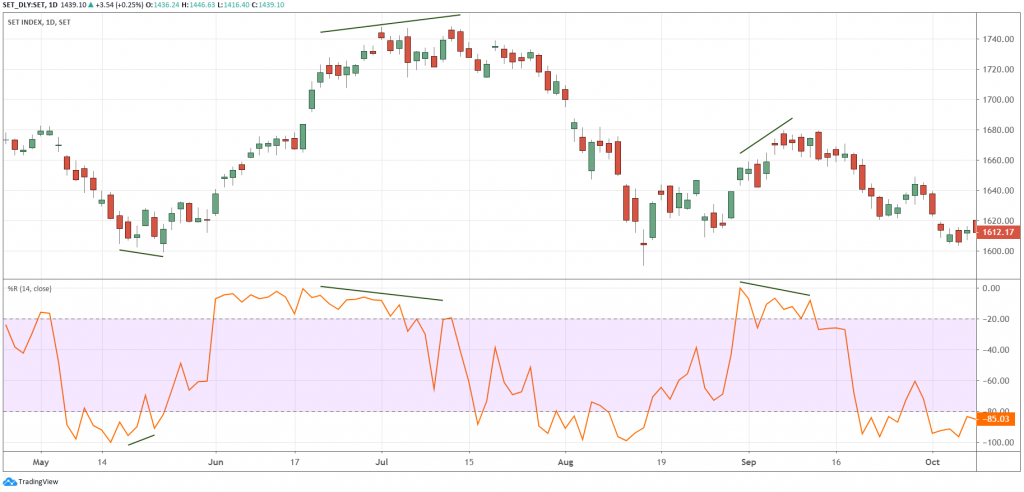Screen dimensions: 1024x492
Task: Click the SET_DLY:SET symbol header
Action: [25, 5]
